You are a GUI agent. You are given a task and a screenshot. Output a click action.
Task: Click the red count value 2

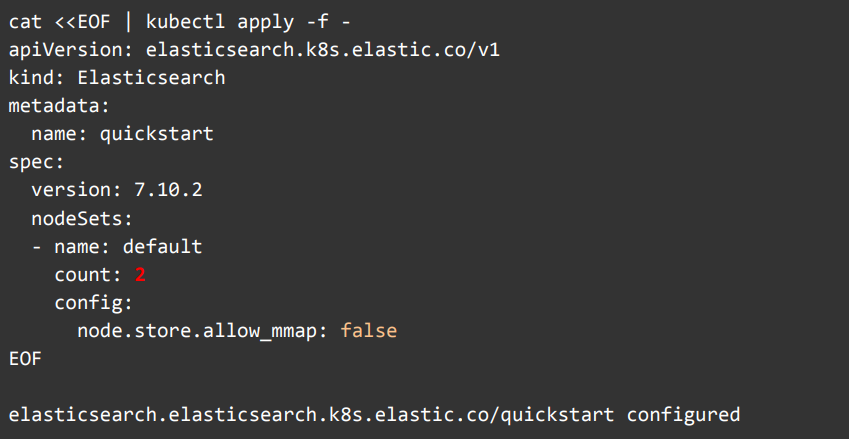(x=140, y=273)
